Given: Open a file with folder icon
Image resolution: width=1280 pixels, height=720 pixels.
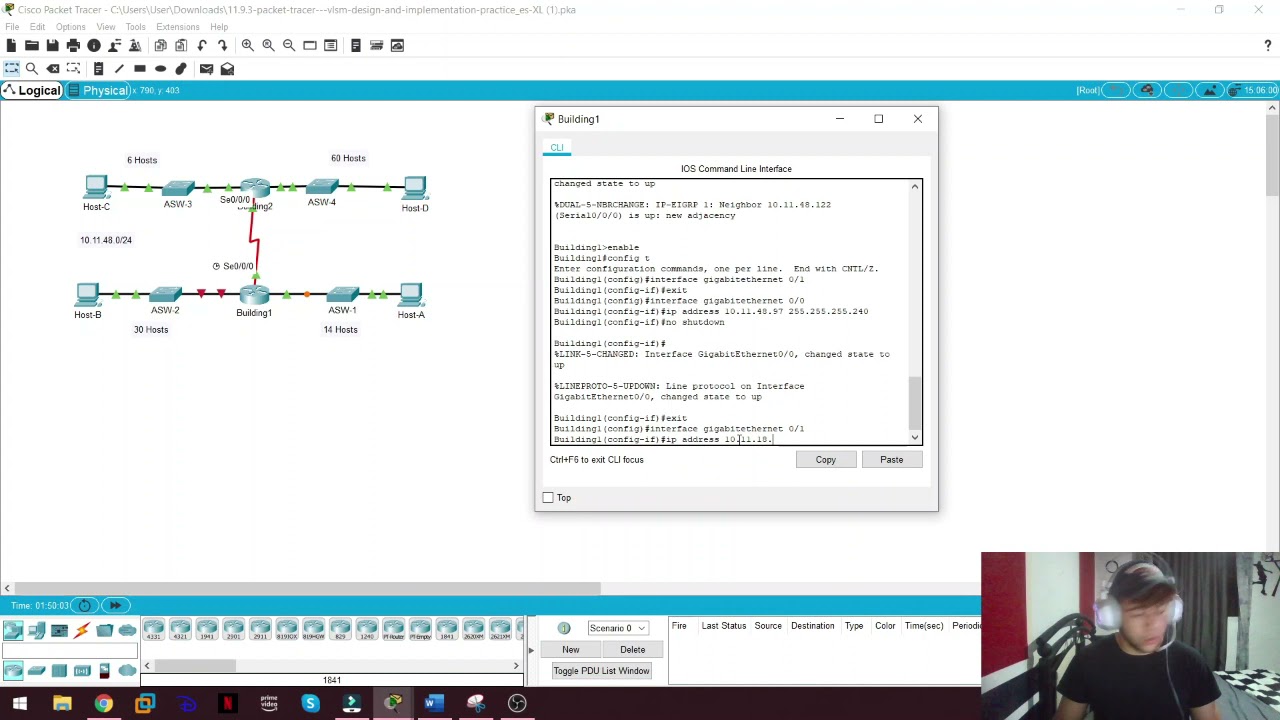Looking at the screenshot, I should point(32,45).
